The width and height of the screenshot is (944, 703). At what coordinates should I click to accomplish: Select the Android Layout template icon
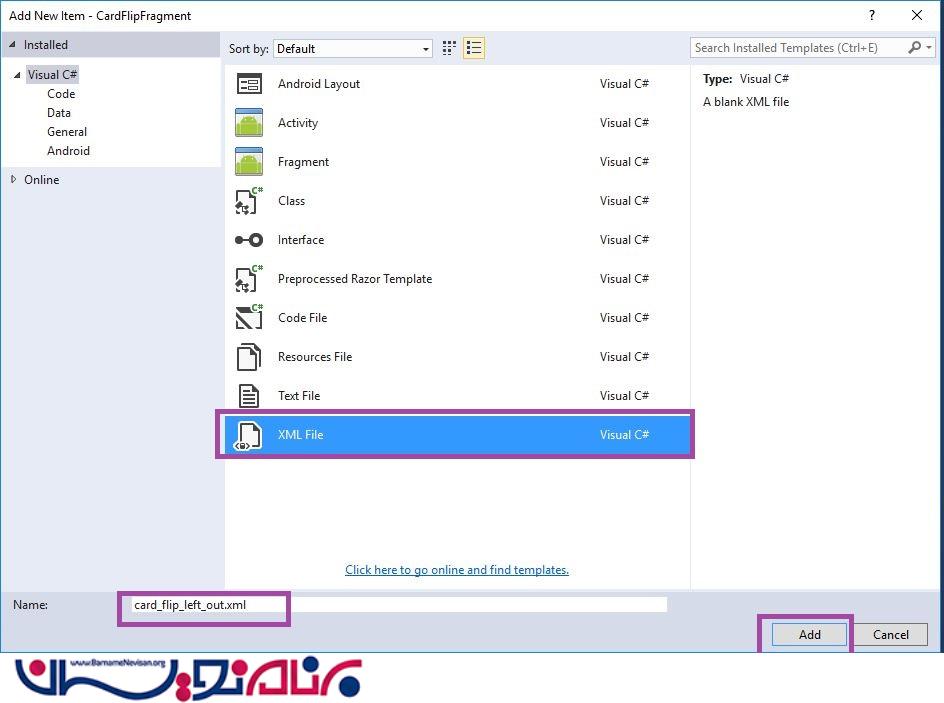pos(249,84)
